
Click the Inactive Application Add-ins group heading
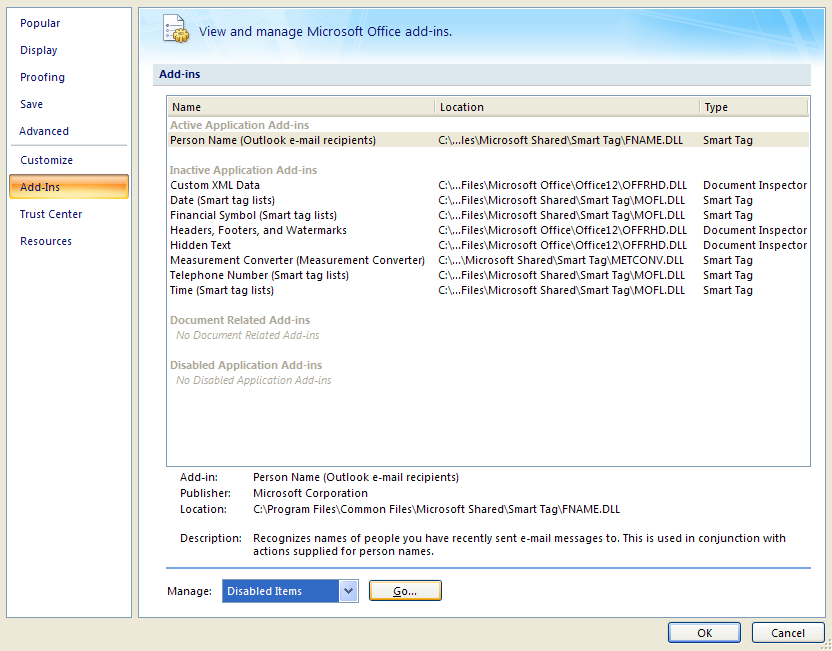click(243, 170)
